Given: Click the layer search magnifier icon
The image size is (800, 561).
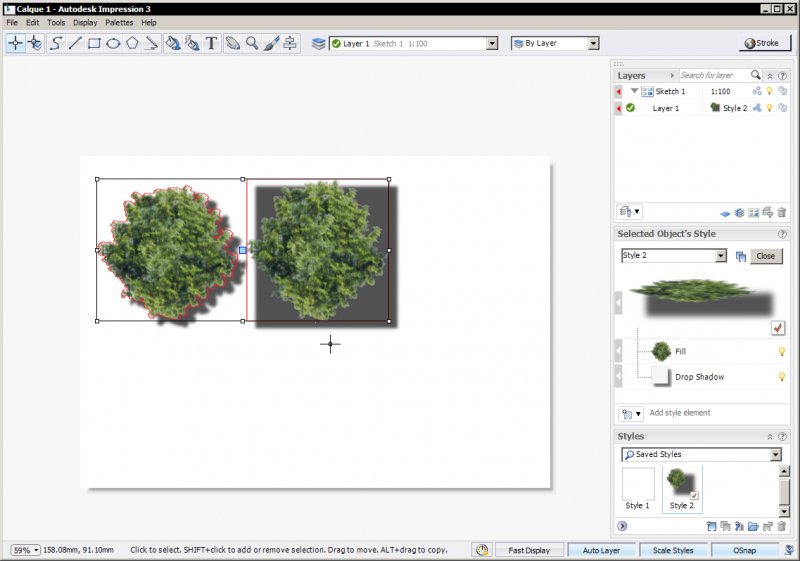Looking at the screenshot, I should (756, 75).
